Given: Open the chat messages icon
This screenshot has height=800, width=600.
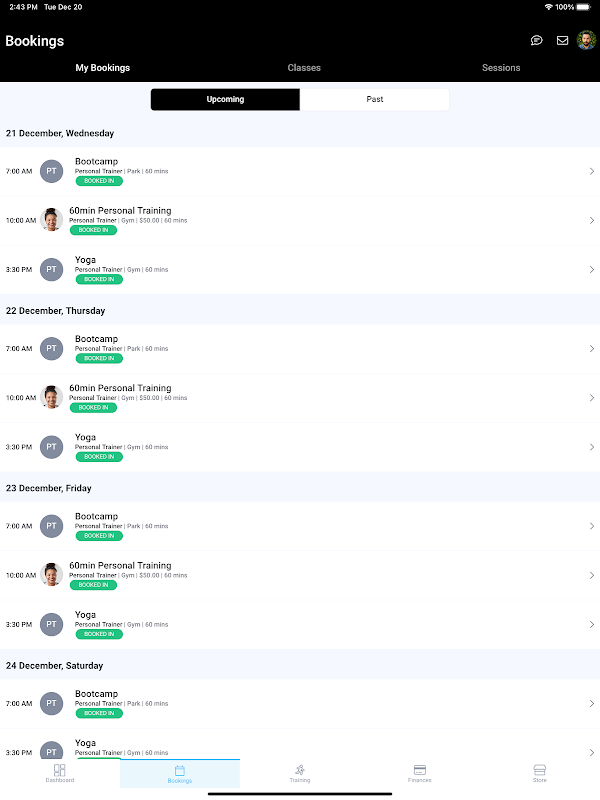Looking at the screenshot, I should pyautogui.click(x=536, y=40).
